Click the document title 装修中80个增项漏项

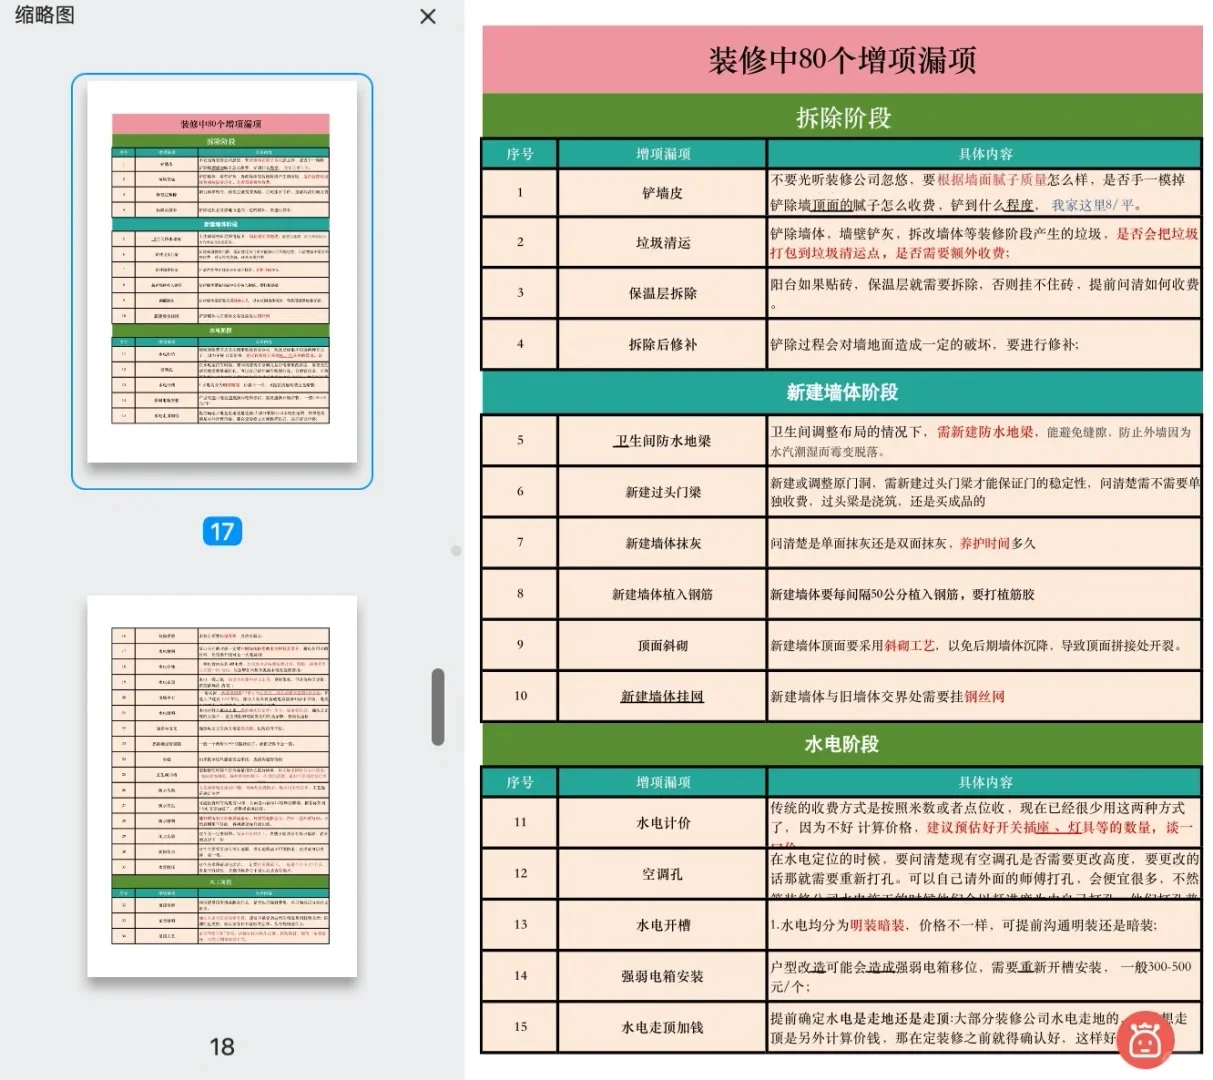pos(839,60)
